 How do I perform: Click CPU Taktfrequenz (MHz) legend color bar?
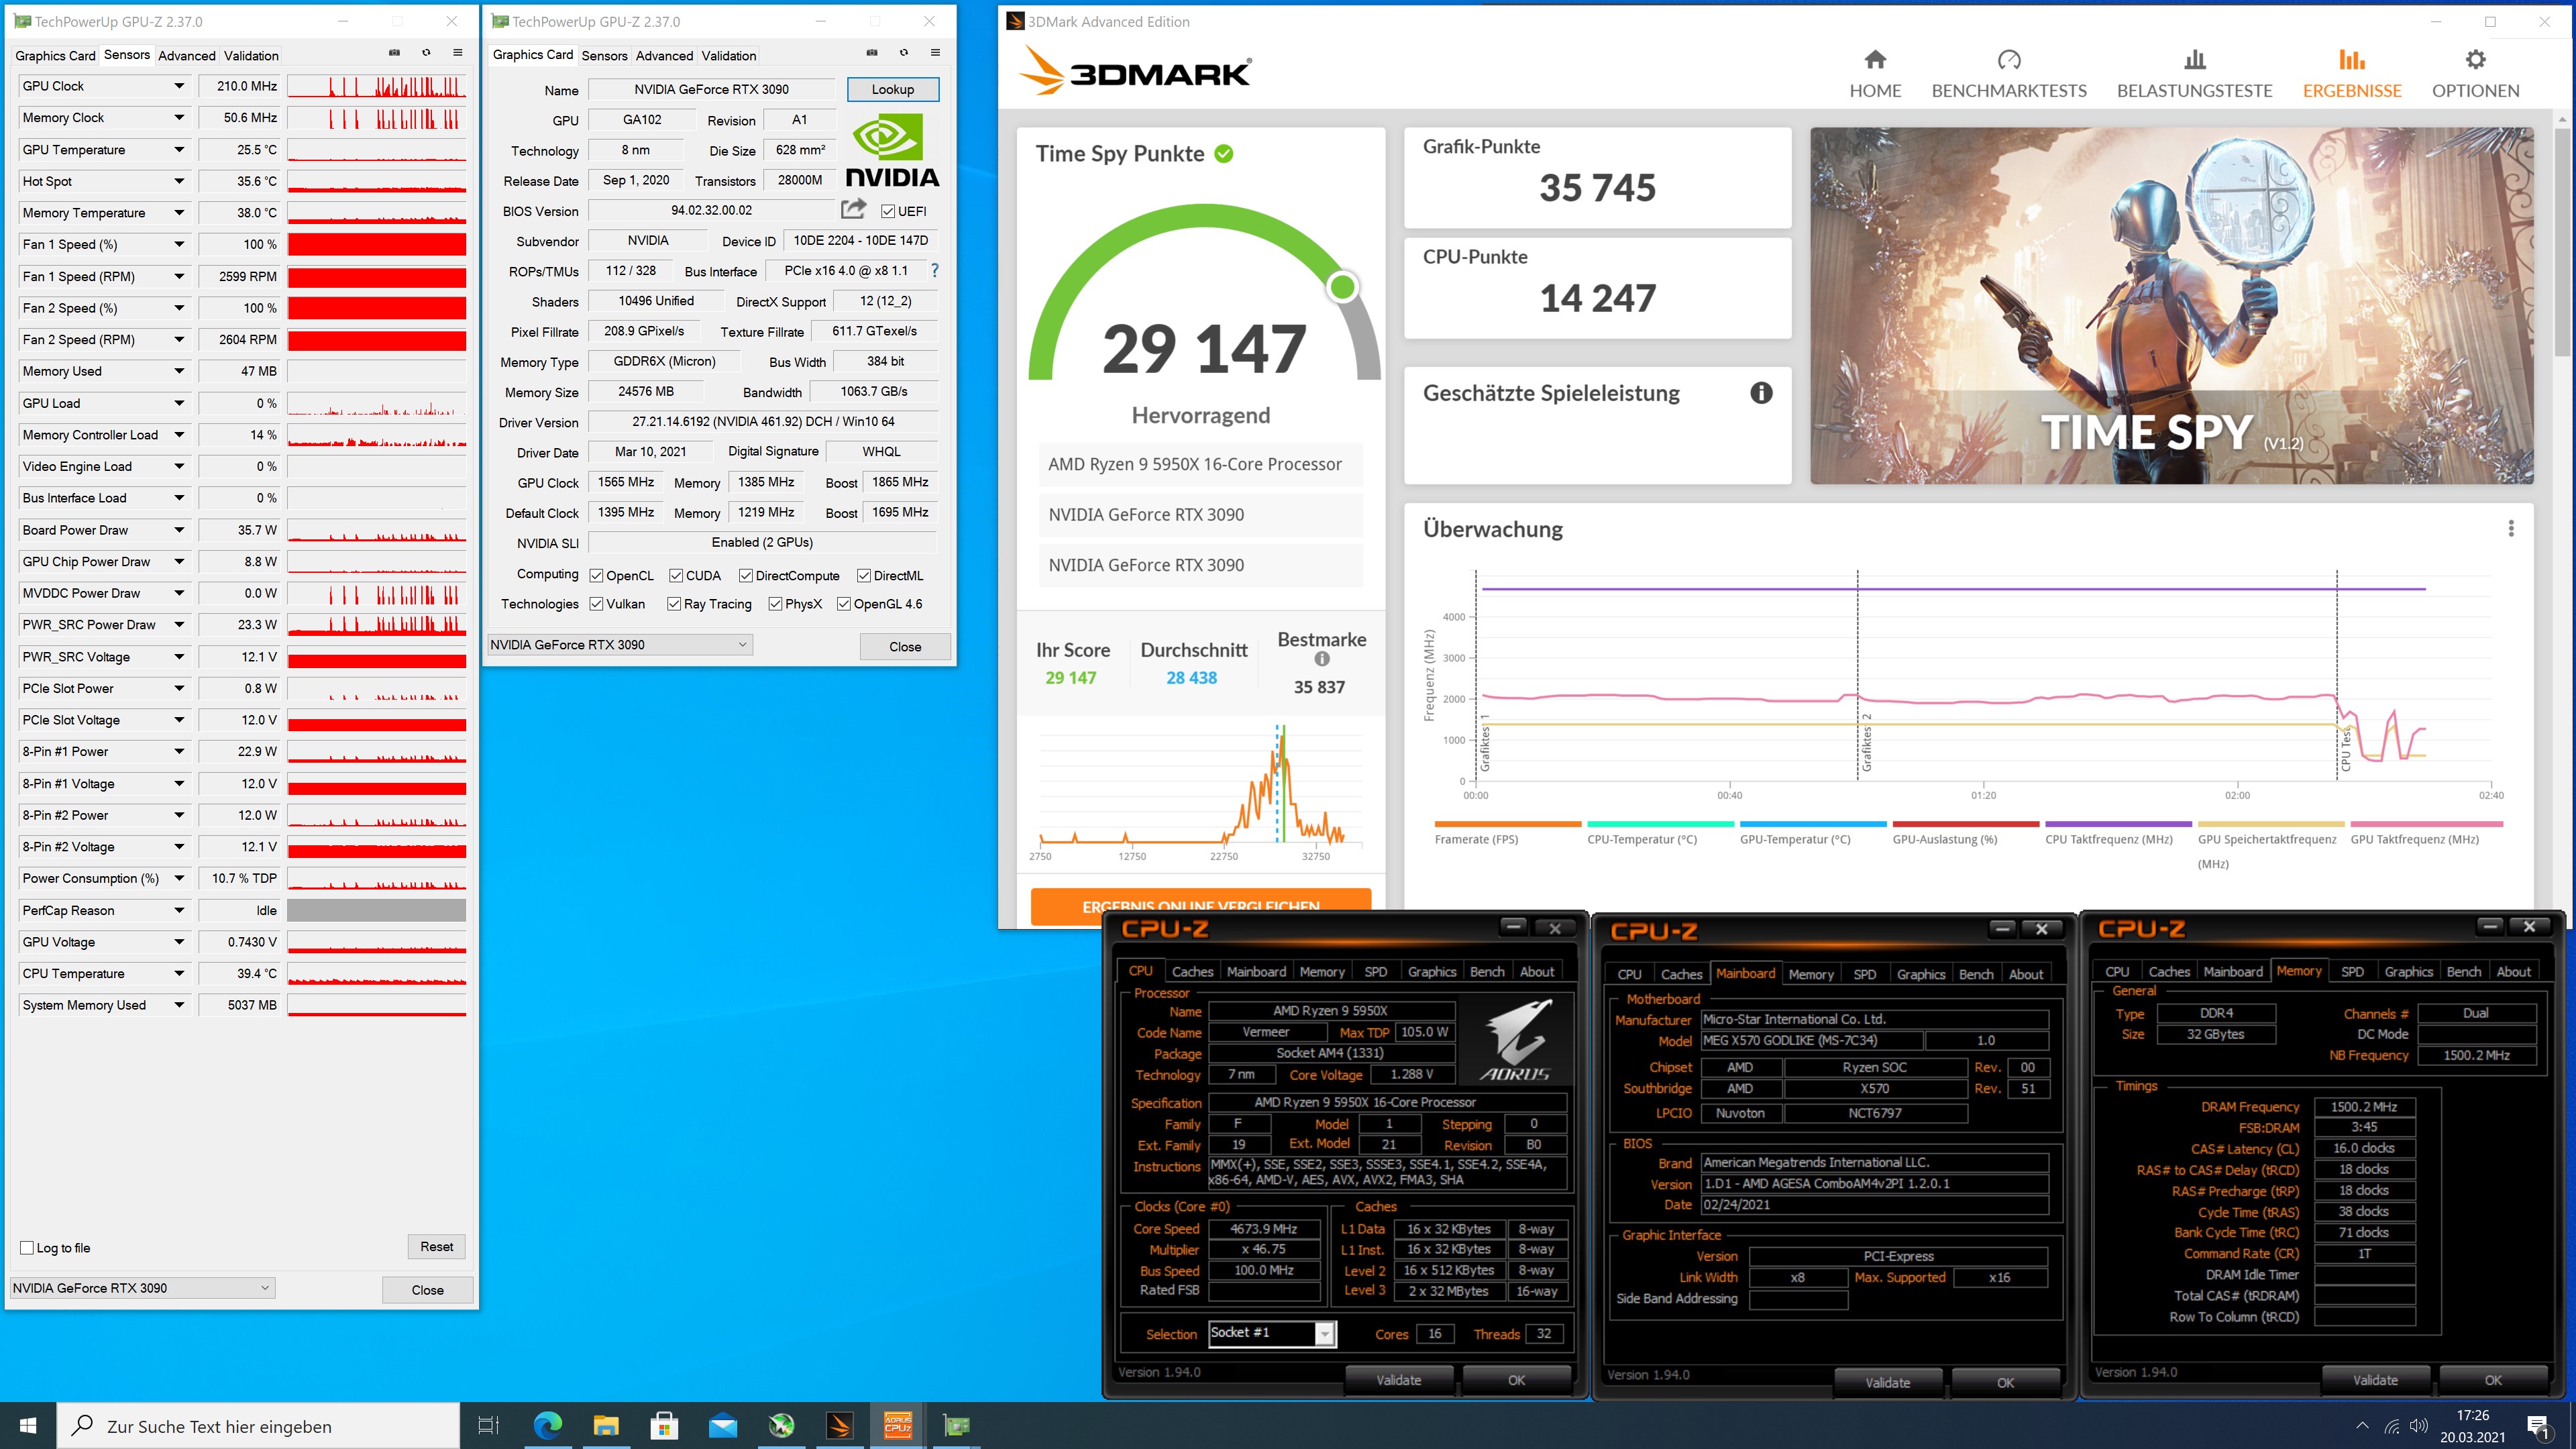(x=2118, y=824)
